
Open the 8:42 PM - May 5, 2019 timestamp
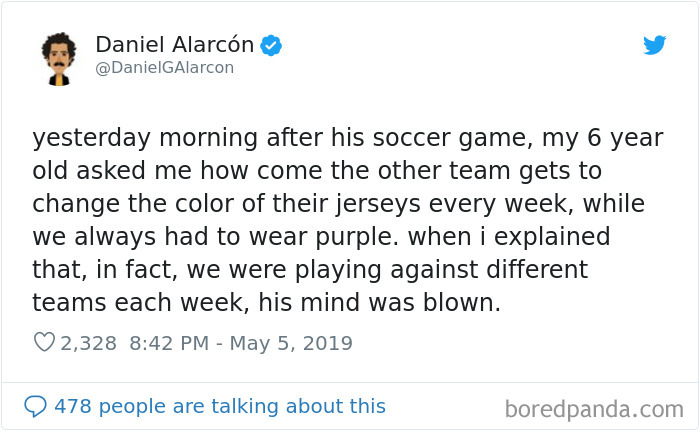[241, 343]
